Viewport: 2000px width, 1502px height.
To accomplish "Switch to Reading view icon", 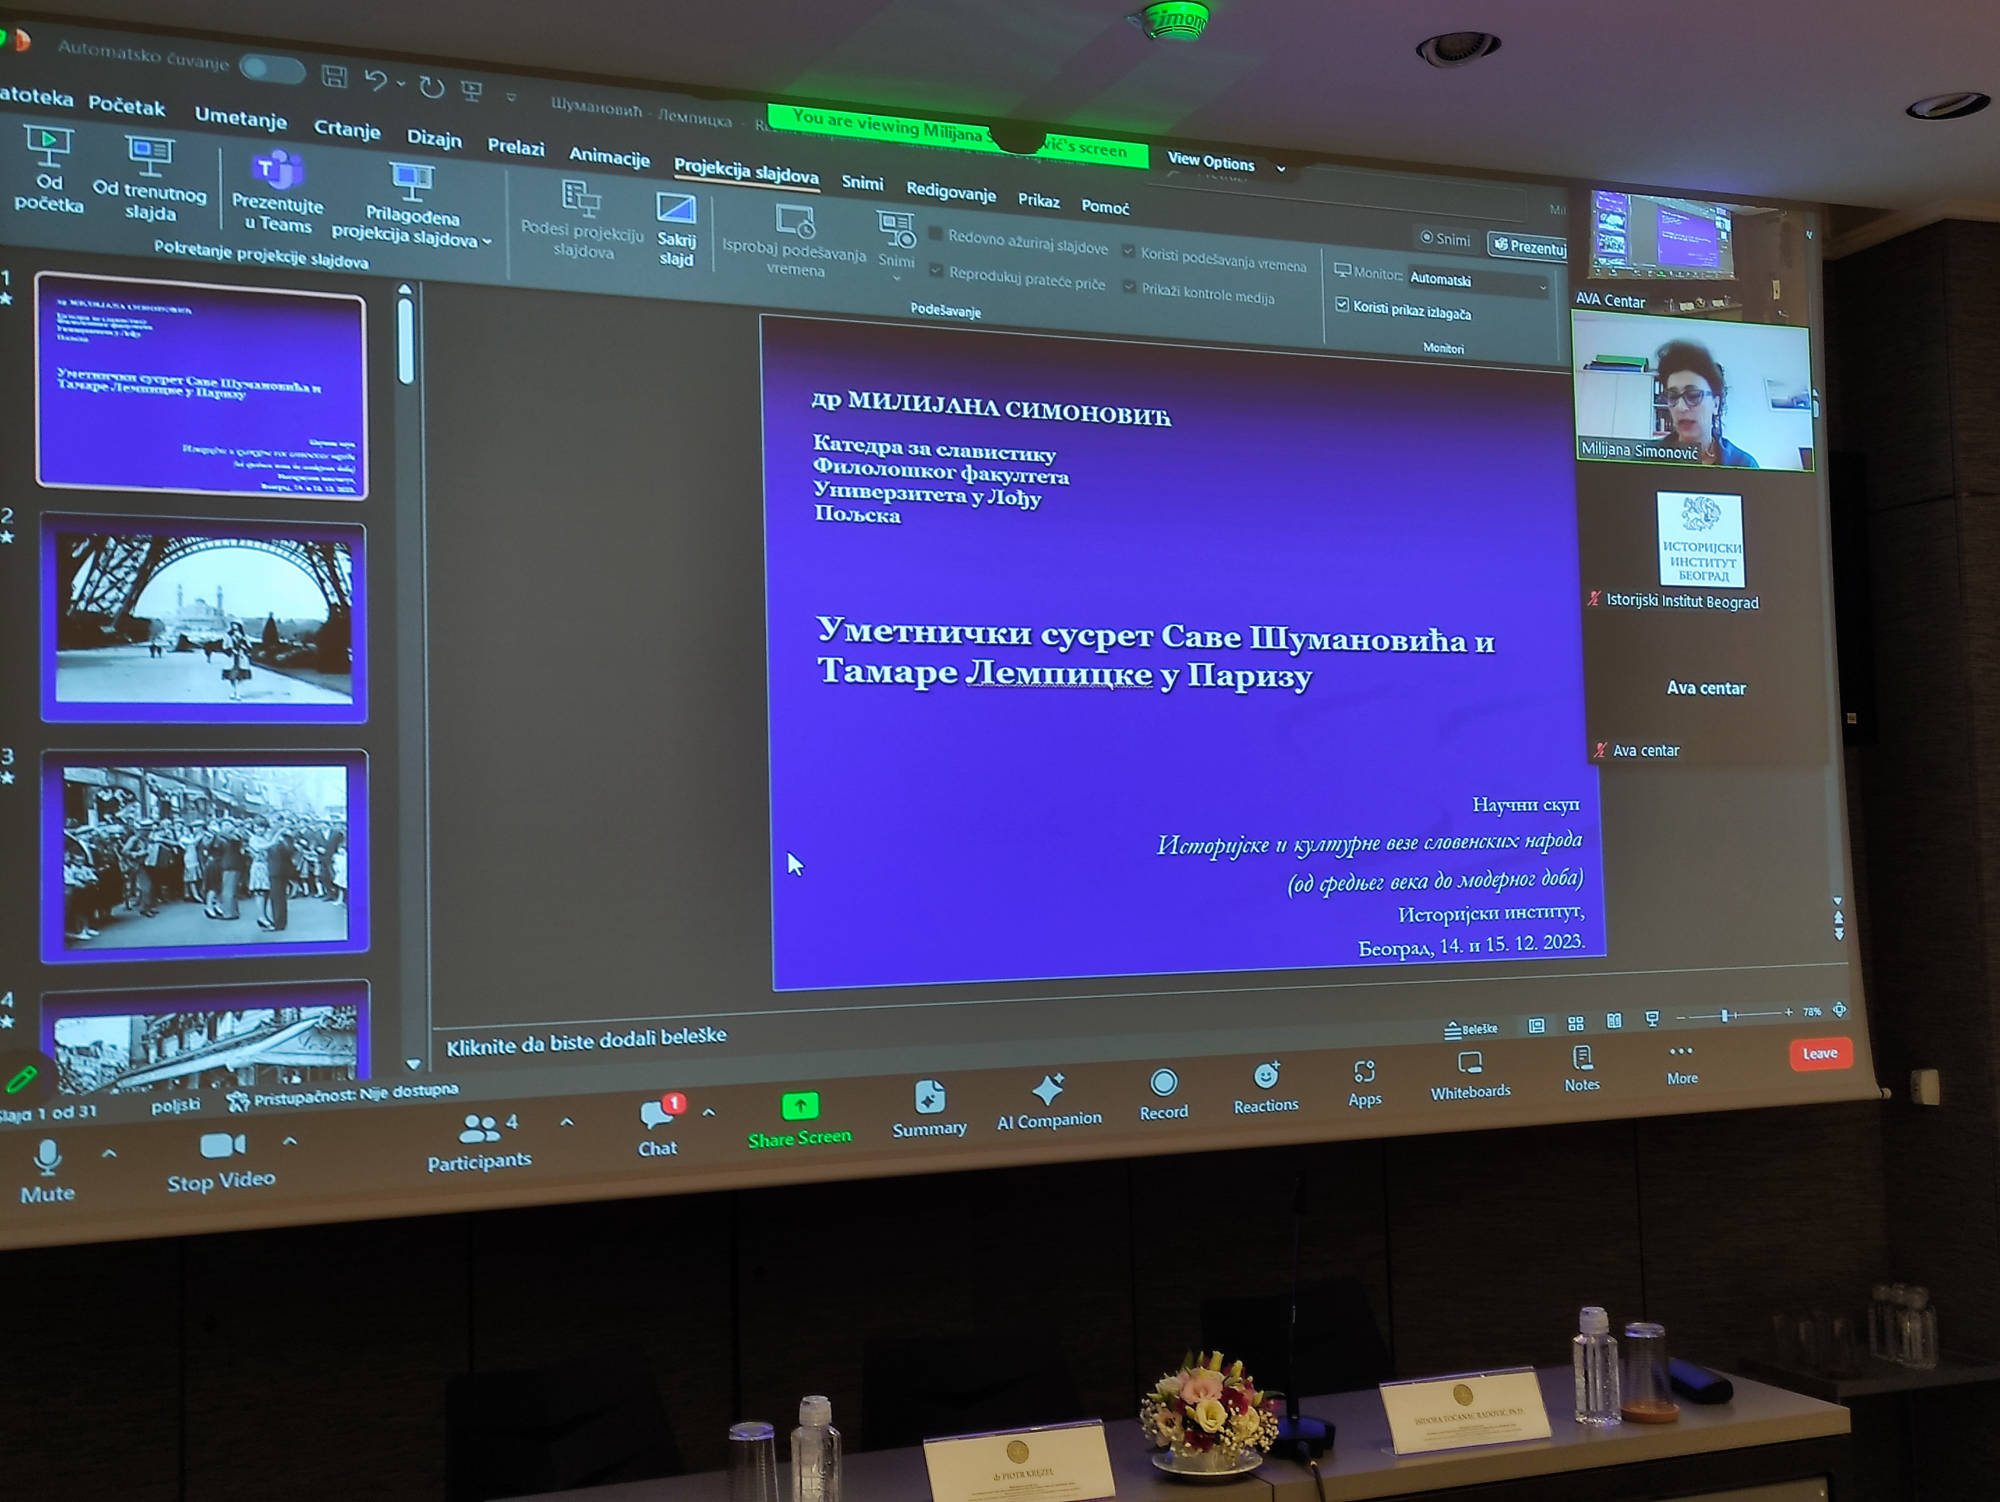I will click(x=1614, y=1020).
